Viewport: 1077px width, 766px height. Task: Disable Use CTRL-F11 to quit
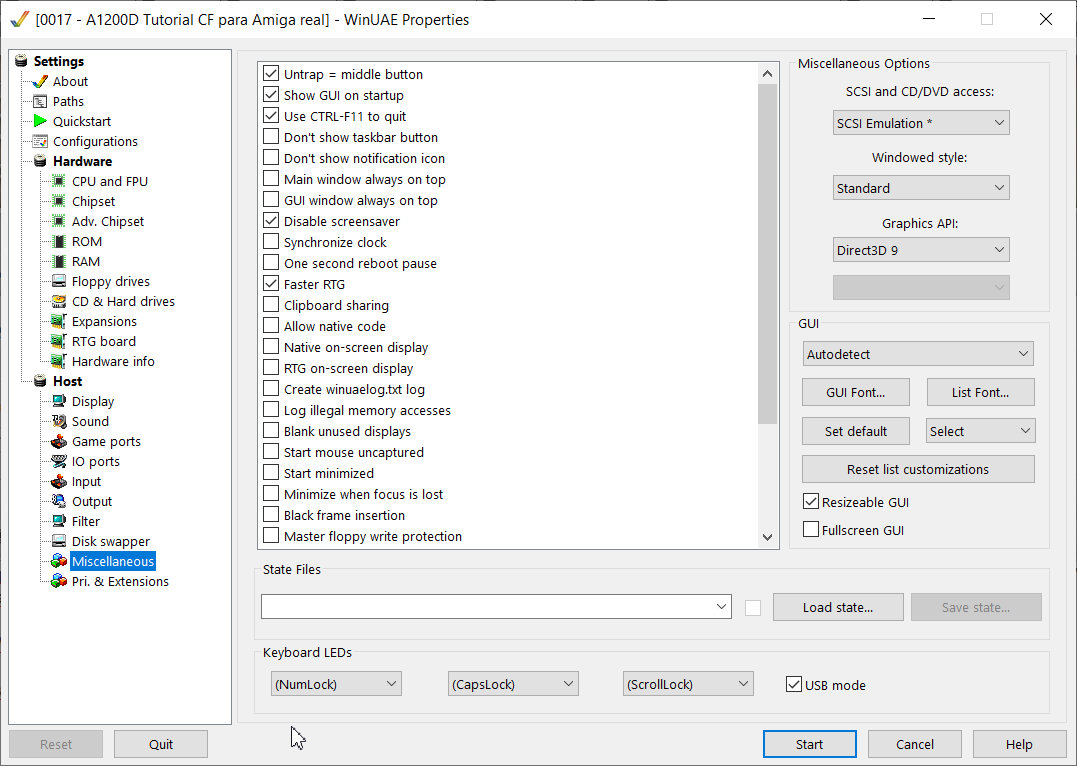click(271, 115)
